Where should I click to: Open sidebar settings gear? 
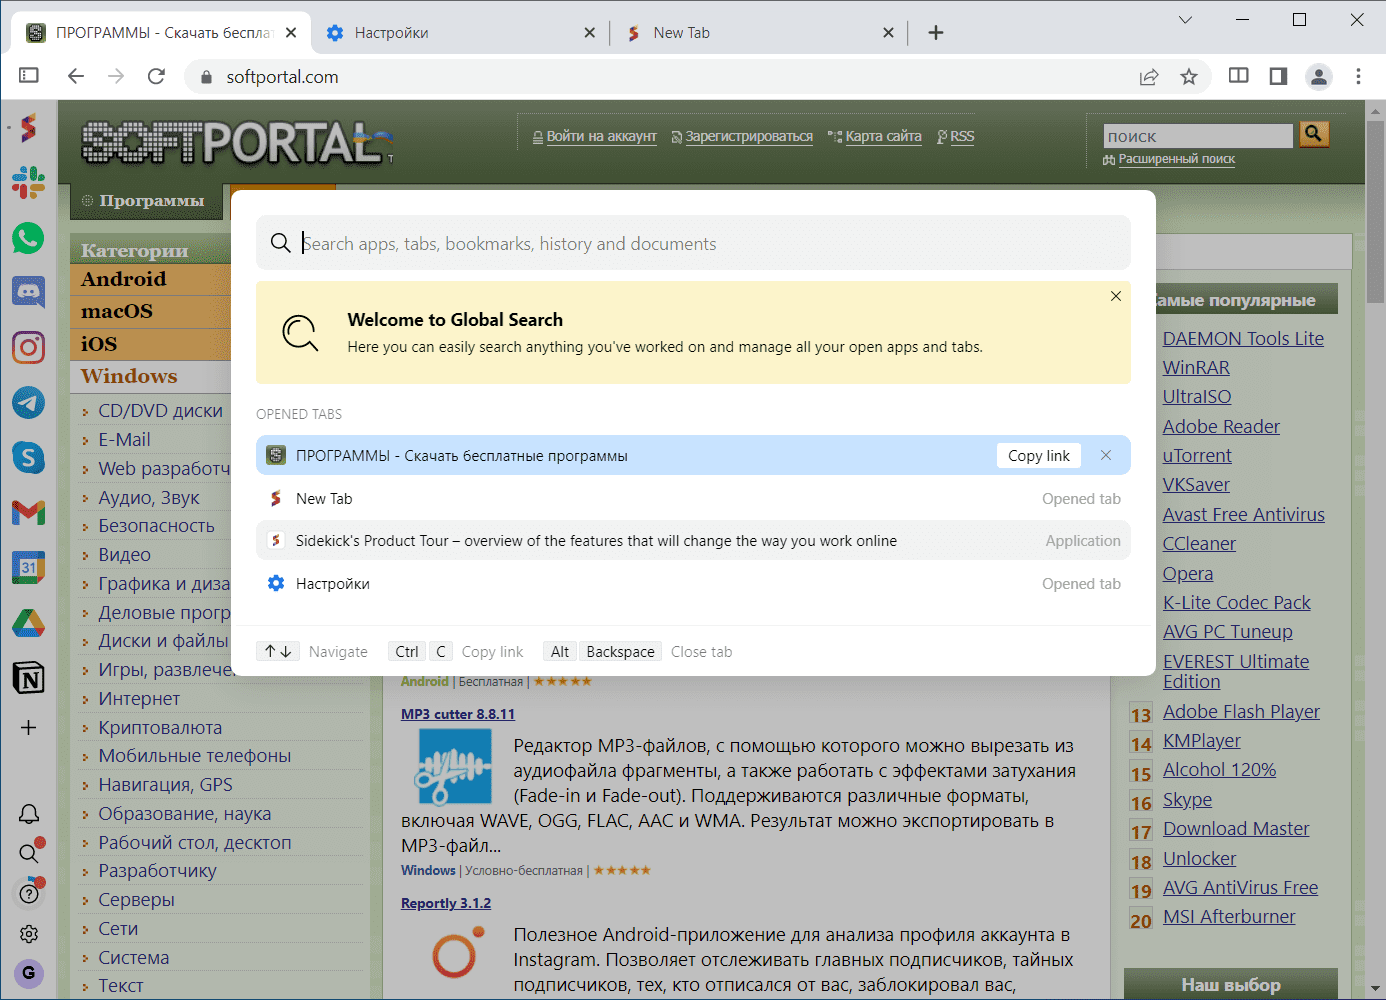point(29,933)
